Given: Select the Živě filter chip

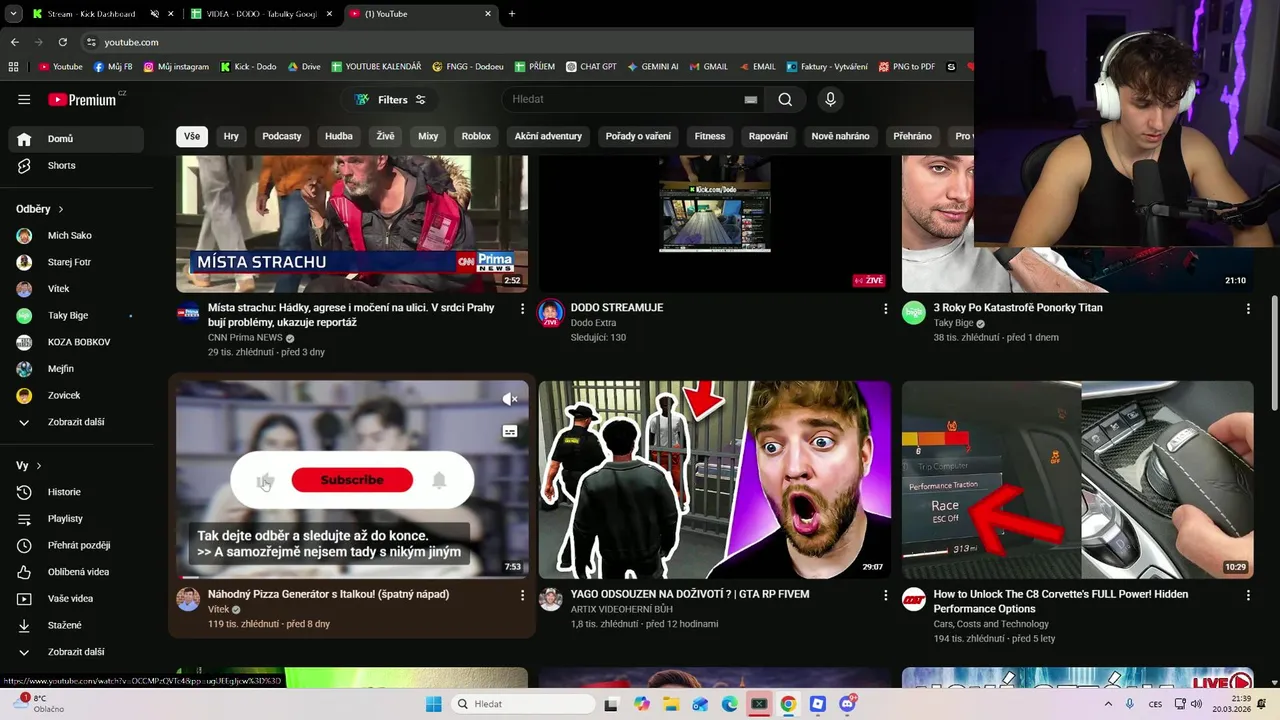Looking at the screenshot, I should pyautogui.click(x=385, y=136).
